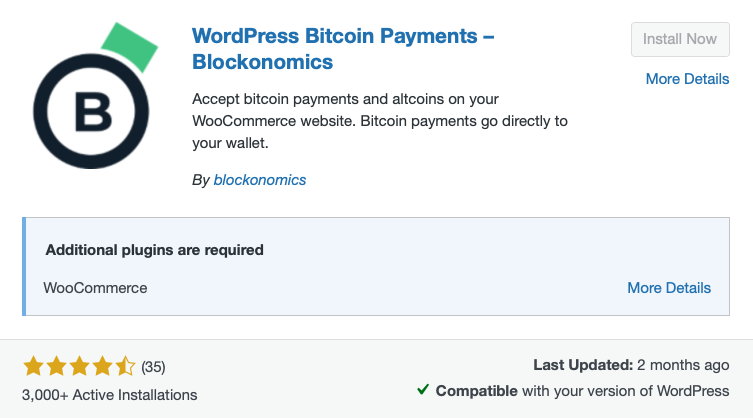Click the Compatible with your version text

click(582, 390)
